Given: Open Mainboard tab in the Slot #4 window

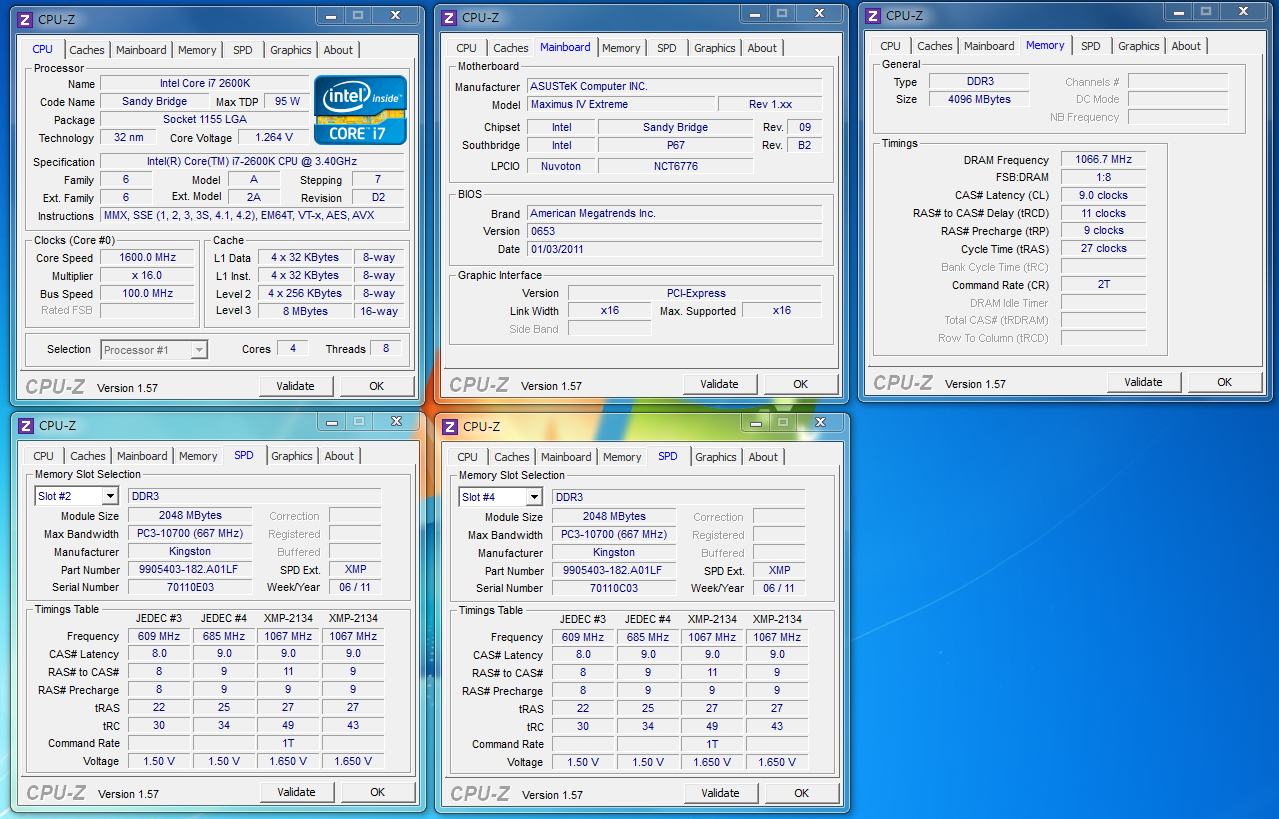Looking at the screenshot, I should click(x=566, y=457).
